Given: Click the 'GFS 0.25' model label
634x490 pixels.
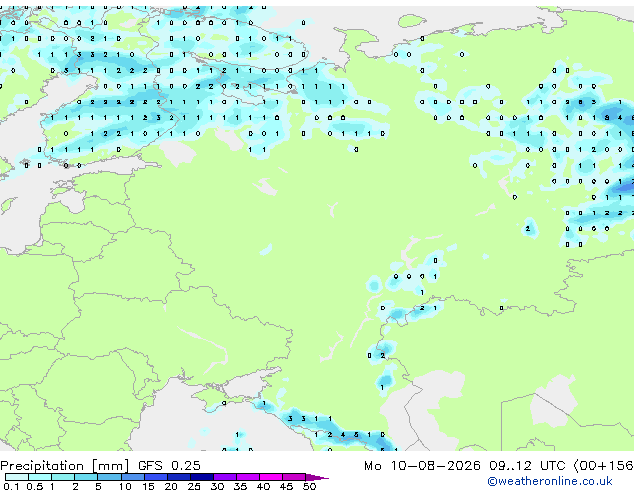Looking at the screenshot, I should point(169,466).
